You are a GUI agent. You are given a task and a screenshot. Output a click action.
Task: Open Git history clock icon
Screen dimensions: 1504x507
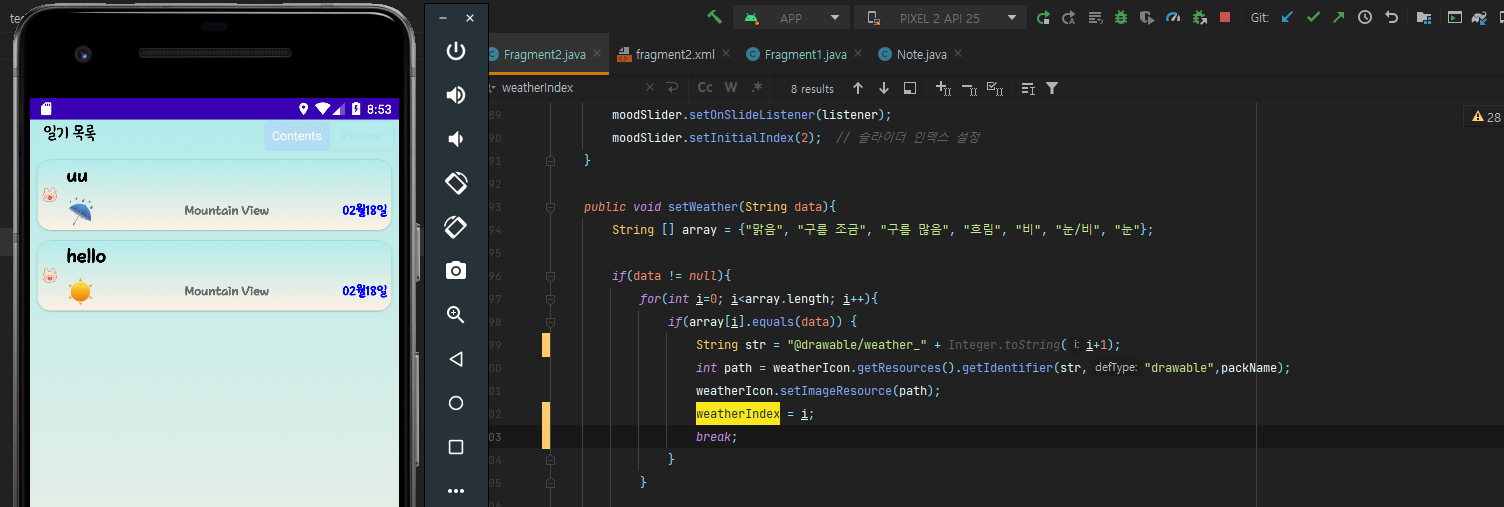[x=1365, y=17]
